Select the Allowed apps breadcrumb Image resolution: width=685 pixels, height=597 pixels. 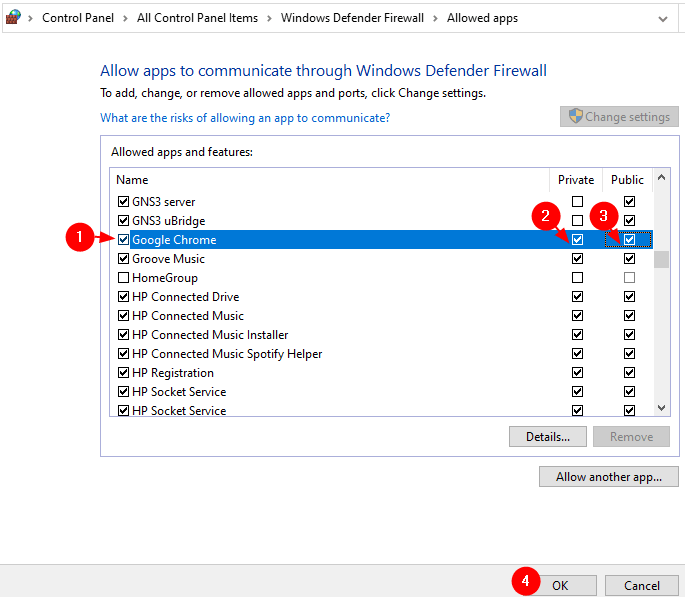point(482,18)
